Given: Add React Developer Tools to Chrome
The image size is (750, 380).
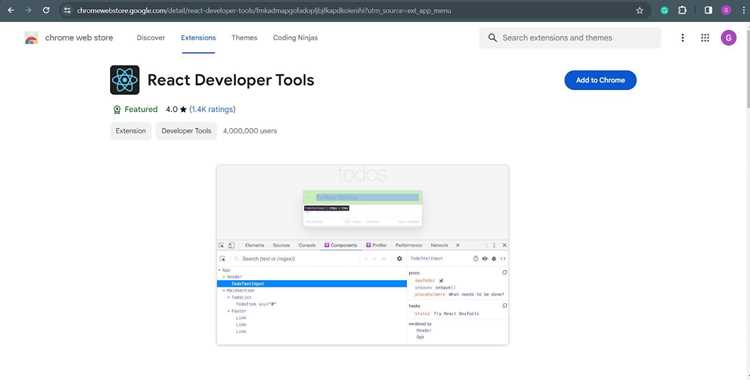Looking at the screenshot, I should 600,80.
